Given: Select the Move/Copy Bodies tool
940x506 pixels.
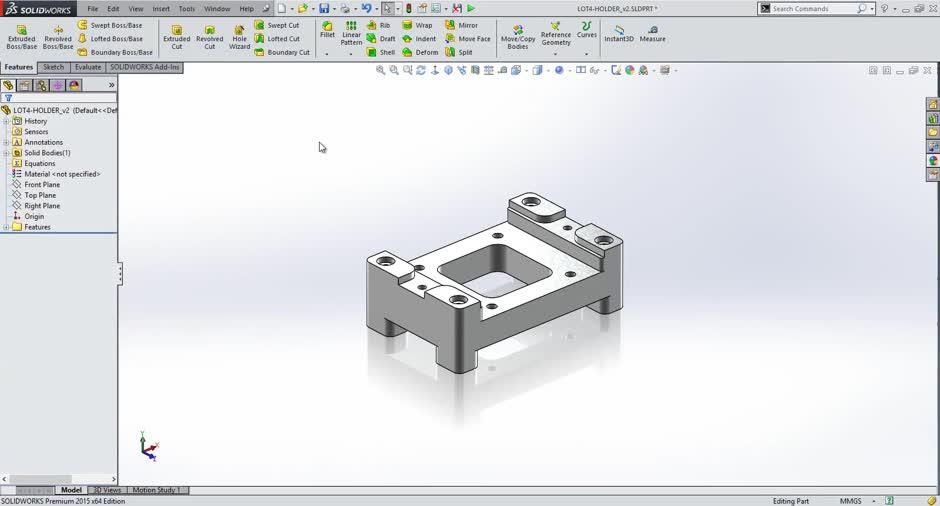Looking at the screenshot, I should tap(518, 37).
